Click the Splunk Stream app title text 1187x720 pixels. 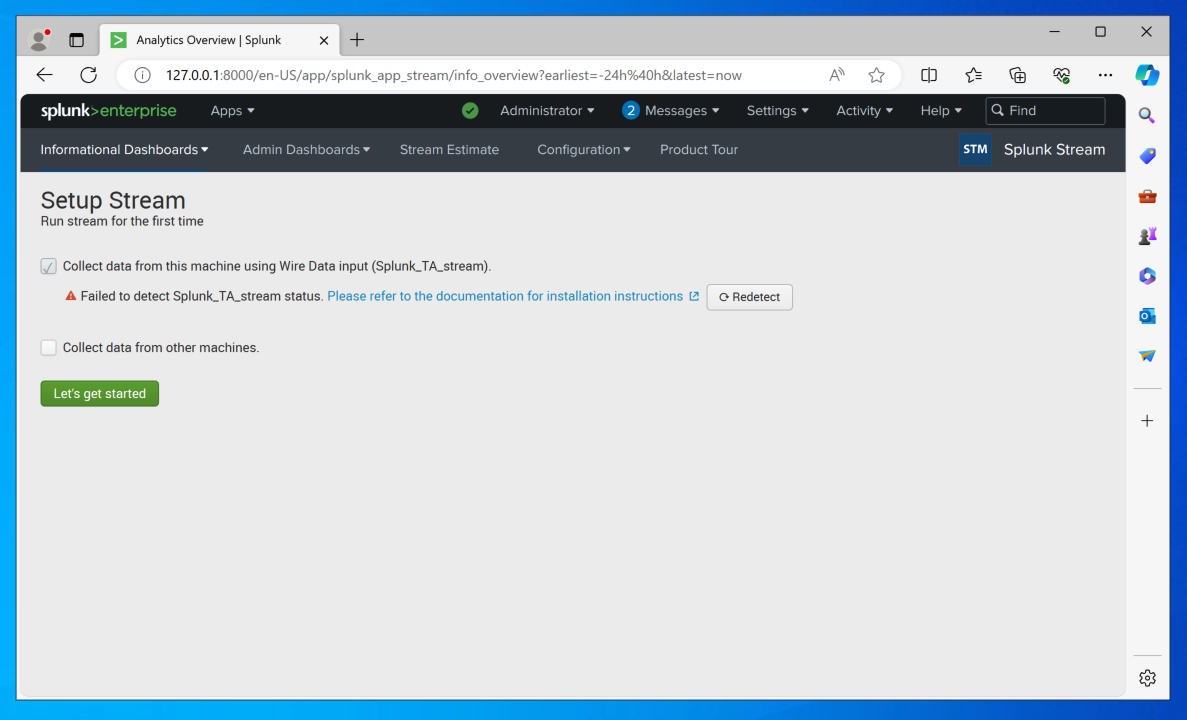tap(1055, 149)
